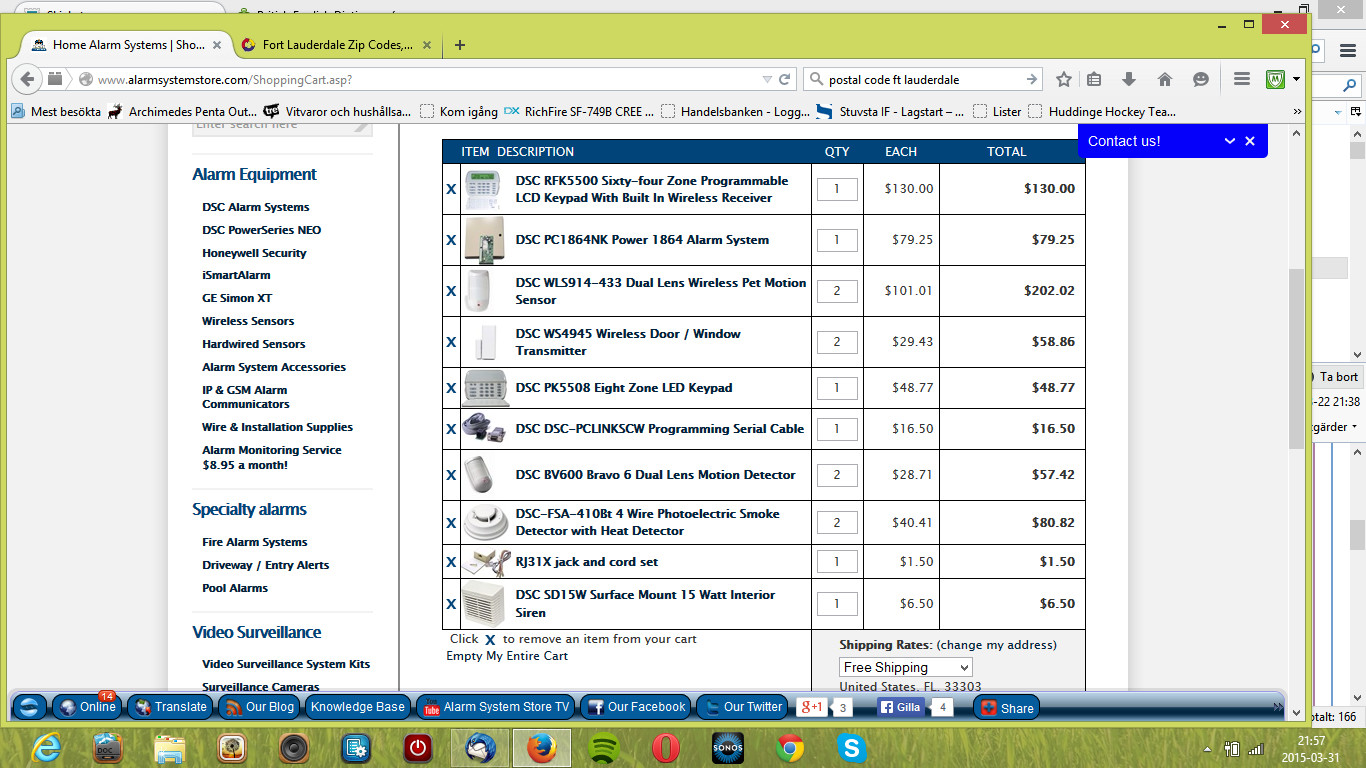Open the URL bar history dropdown arrow

pos(767,79)
